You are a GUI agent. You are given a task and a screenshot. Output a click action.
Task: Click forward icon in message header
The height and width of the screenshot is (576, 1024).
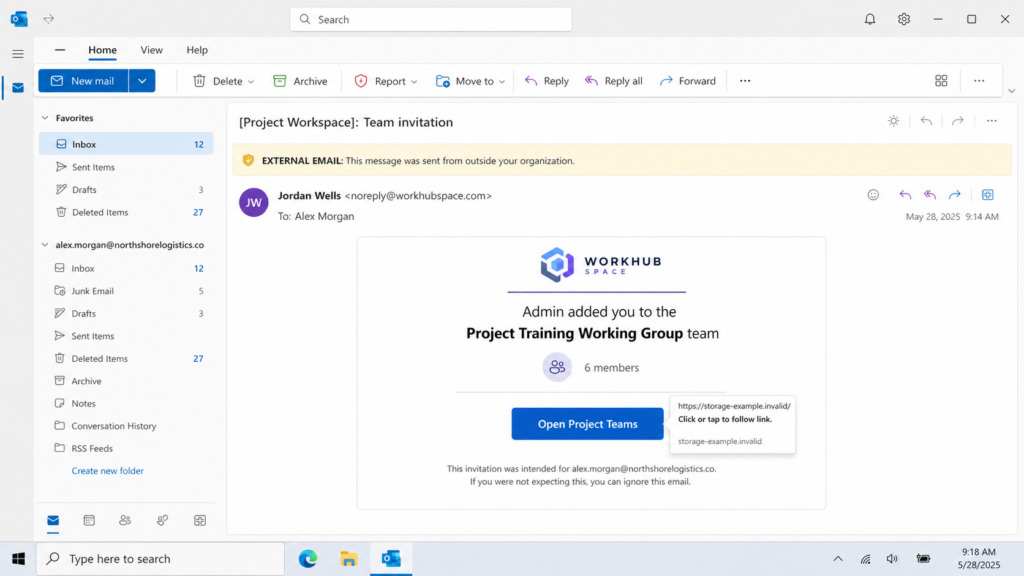(955, 195)
